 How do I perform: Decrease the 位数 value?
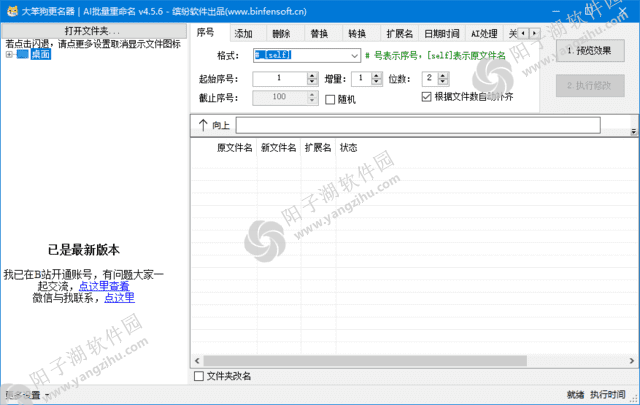tap(443, 82)
